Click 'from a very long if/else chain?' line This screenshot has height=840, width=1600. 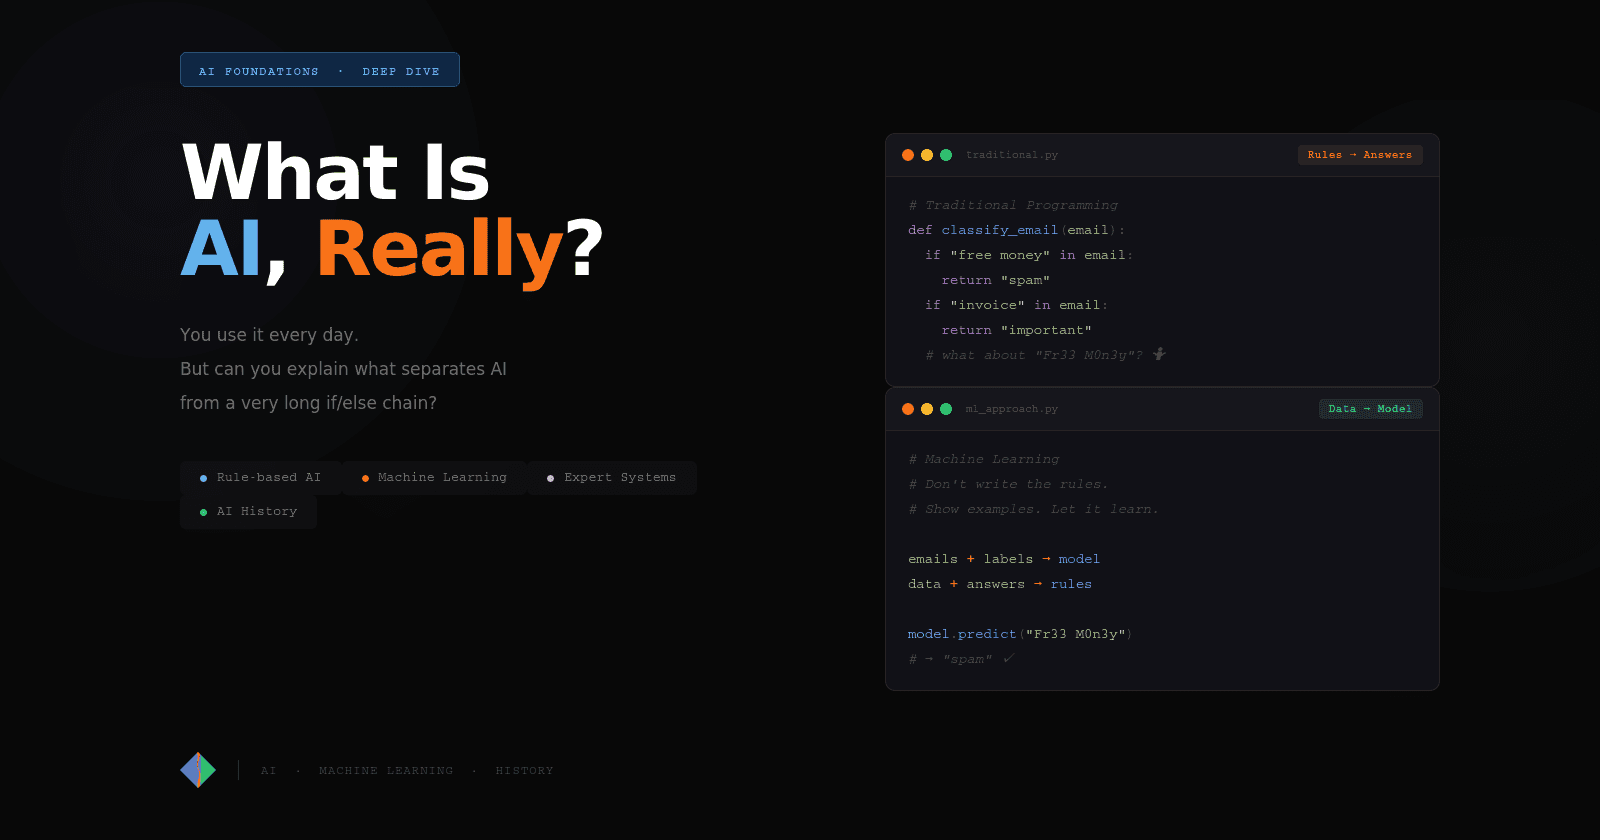pyautogui.click(x=308, y=403)
